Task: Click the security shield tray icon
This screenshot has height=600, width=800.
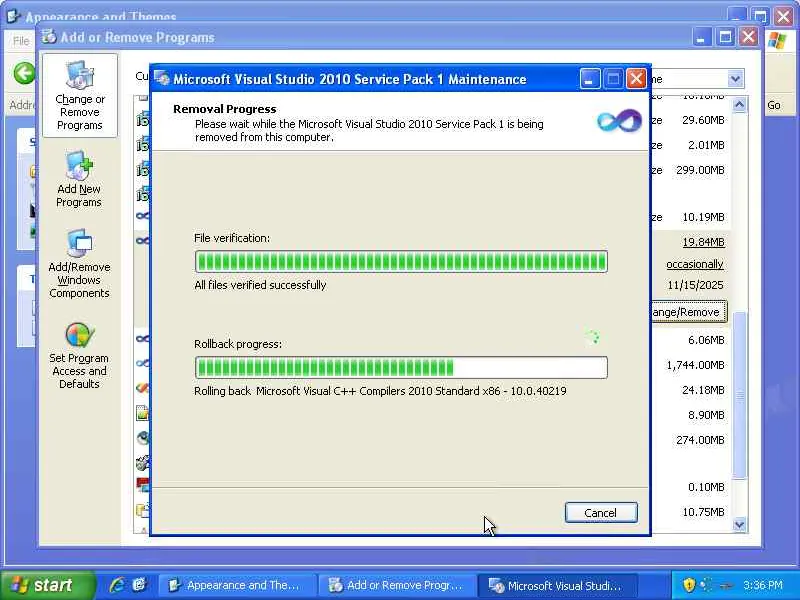Action: pos(689,585)
